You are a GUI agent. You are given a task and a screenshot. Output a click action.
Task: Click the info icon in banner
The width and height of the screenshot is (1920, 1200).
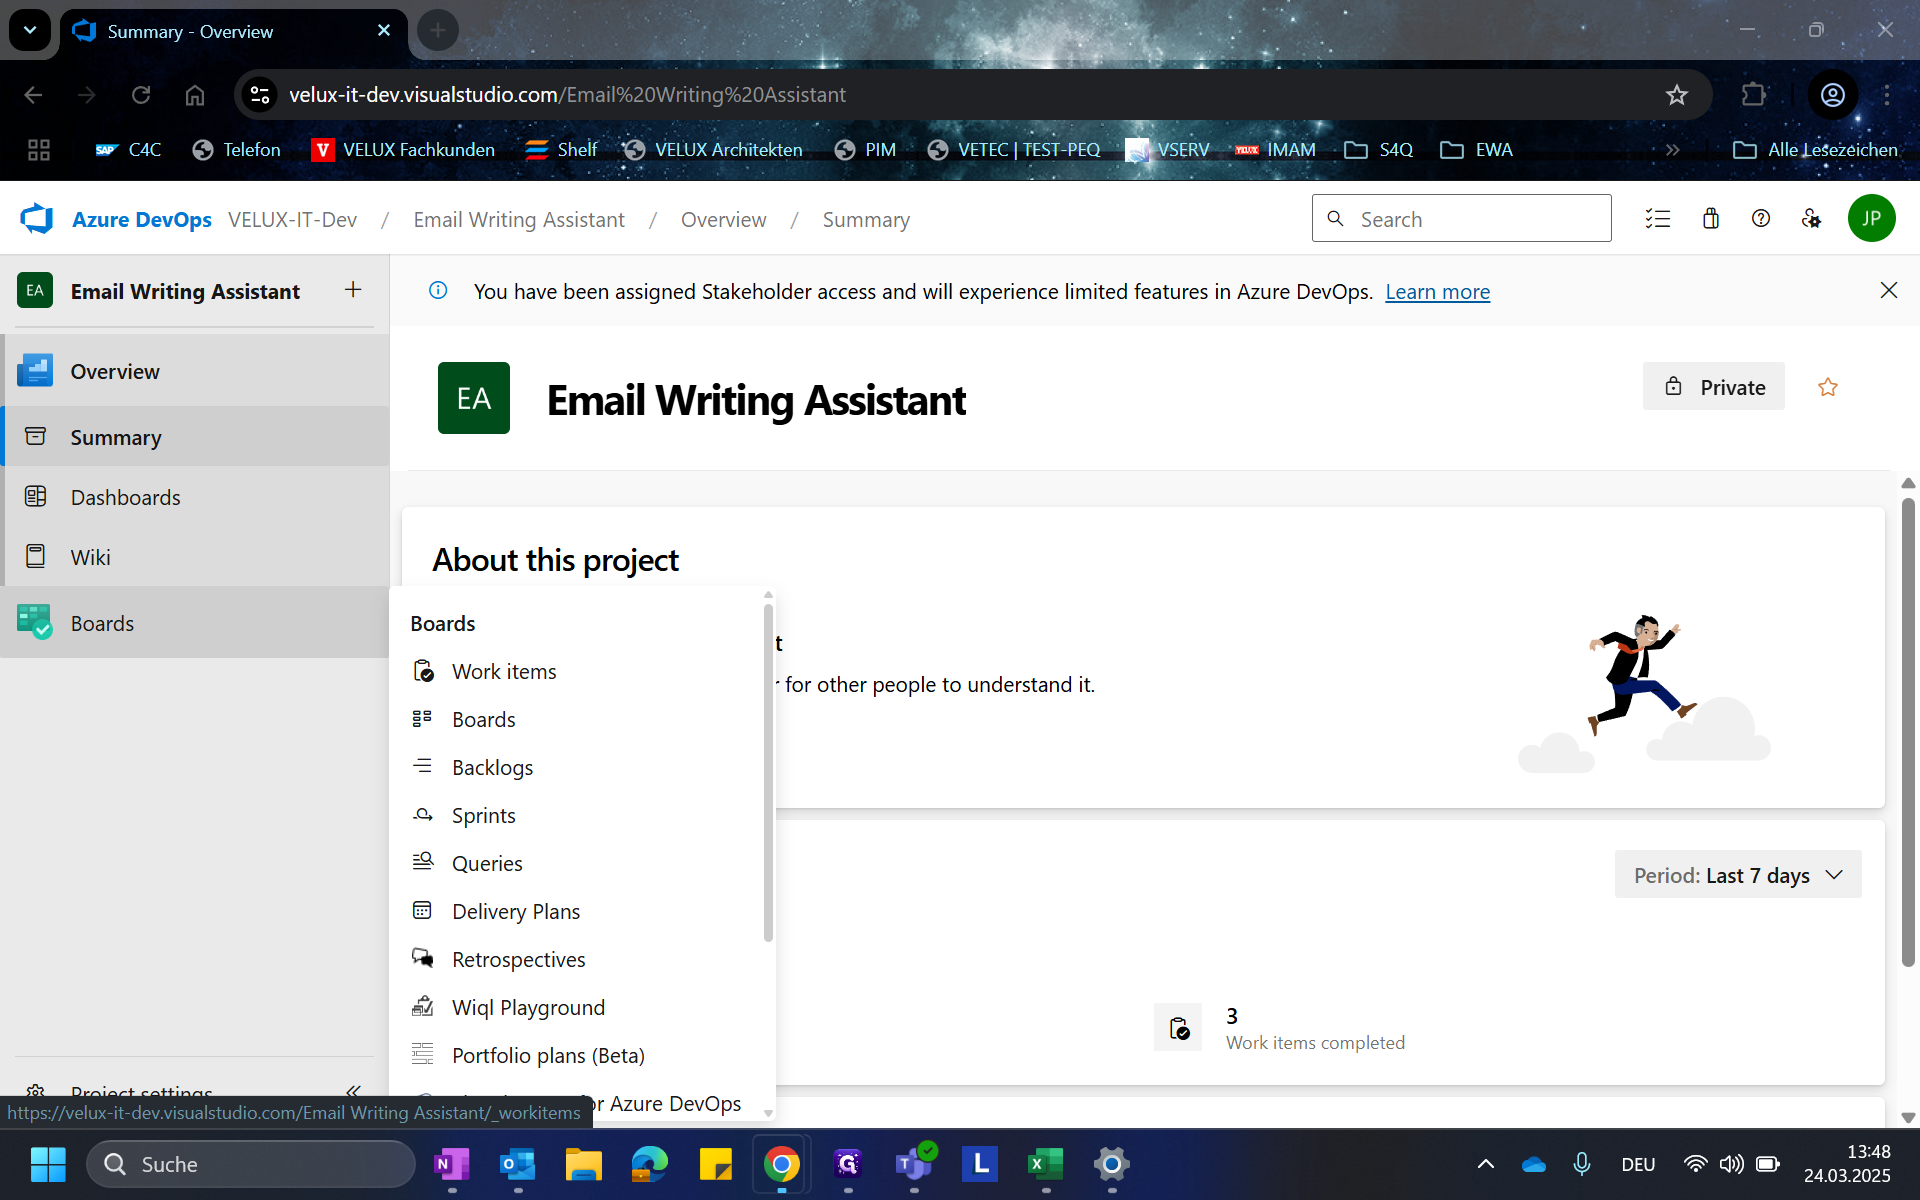(438, 290)
